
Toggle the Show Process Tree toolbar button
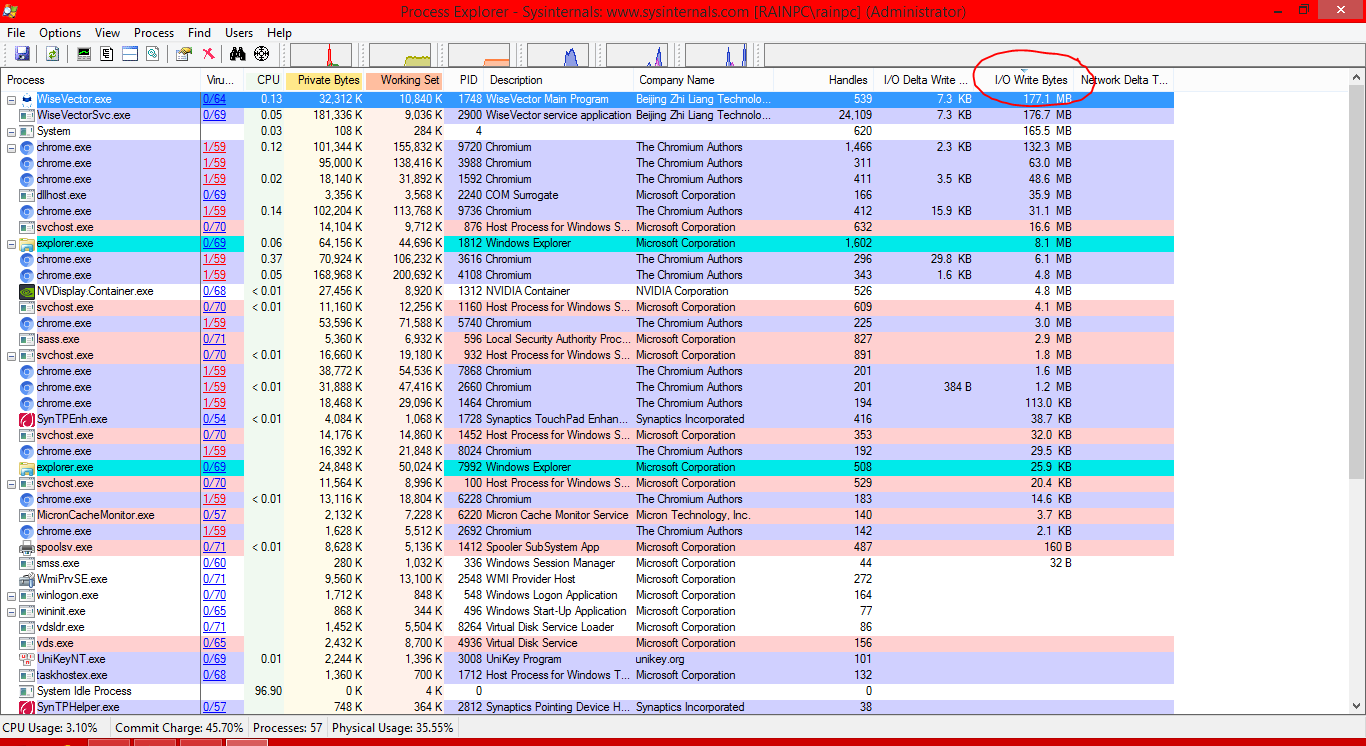click(x=106, y=54)
